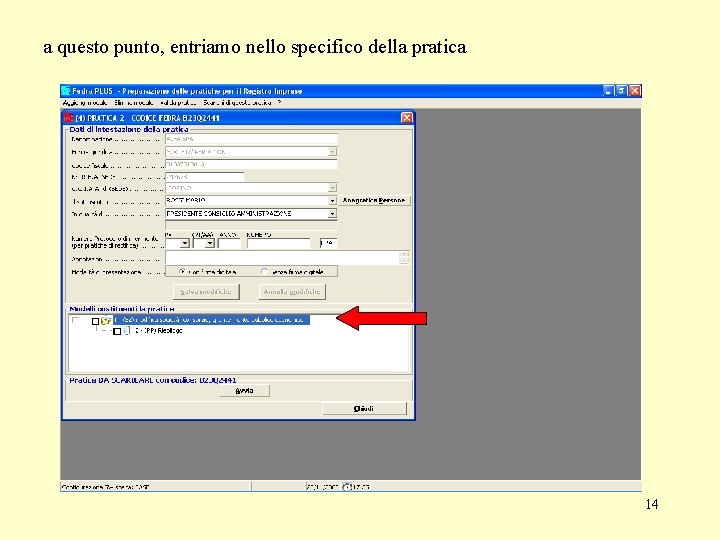Click the open folder icon of first model
Screen dimensions: 720x540
(x=106, y=320)
